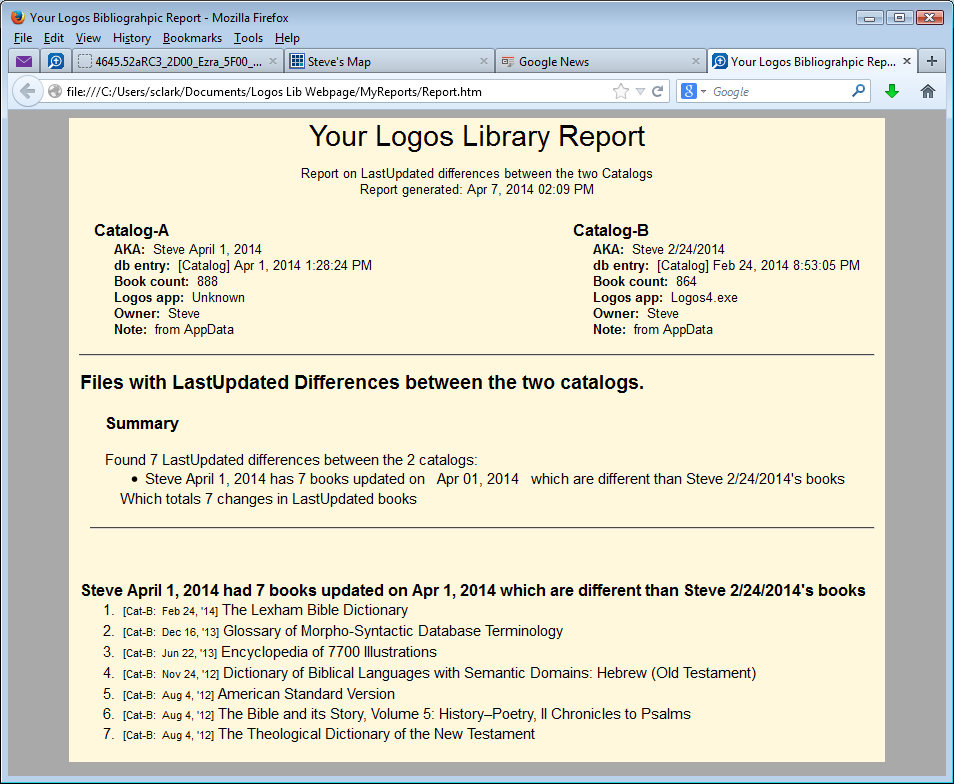Click 'Book count: 888' in Catalog-A
This screenshot has width=954, height=784.
(166, 282)
